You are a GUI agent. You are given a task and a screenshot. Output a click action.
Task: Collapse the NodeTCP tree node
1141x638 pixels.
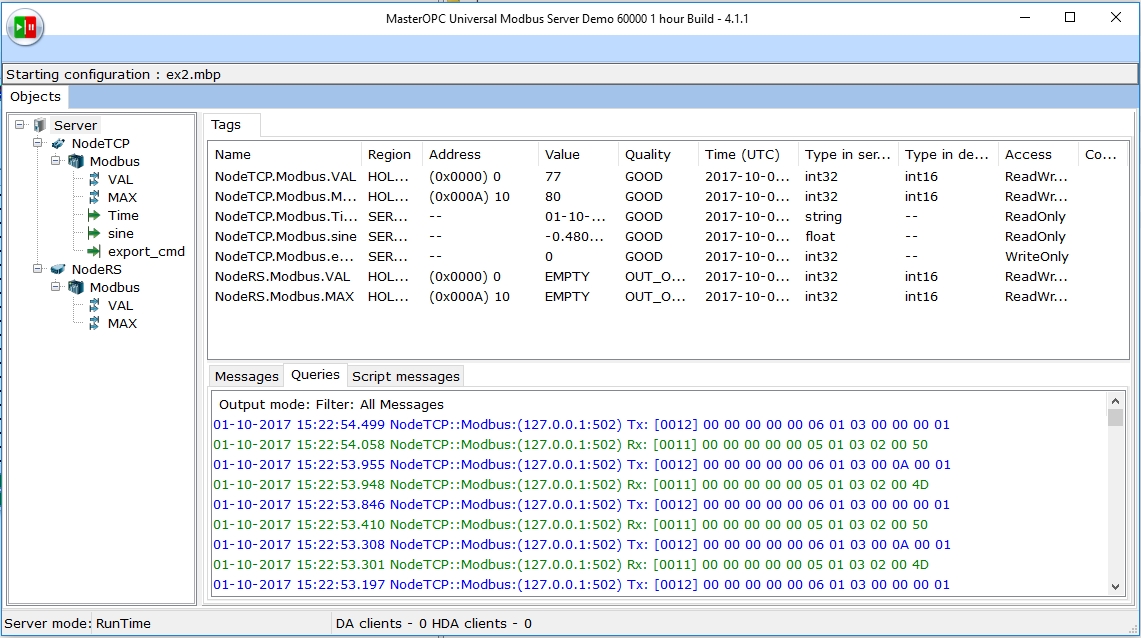[x=38, y=143]
